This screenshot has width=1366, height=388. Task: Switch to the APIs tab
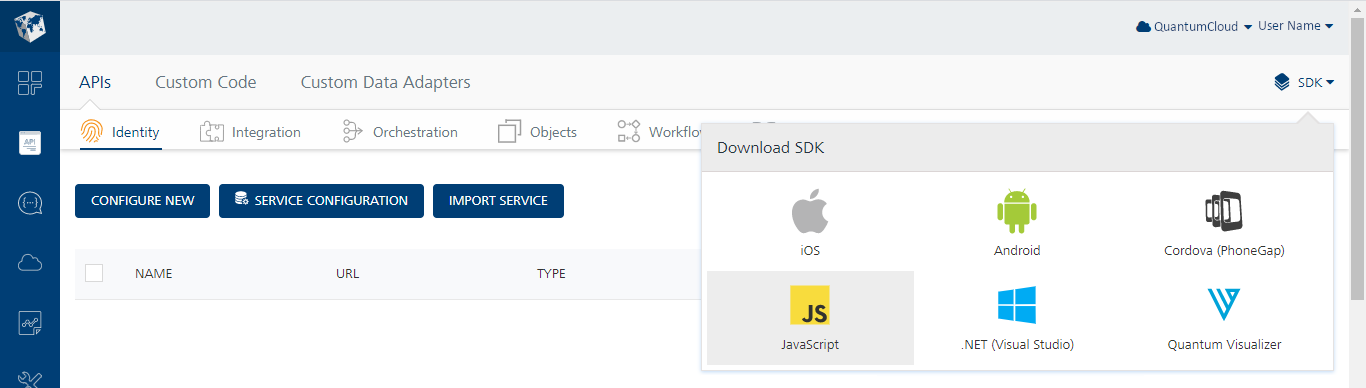click(95, 82)
